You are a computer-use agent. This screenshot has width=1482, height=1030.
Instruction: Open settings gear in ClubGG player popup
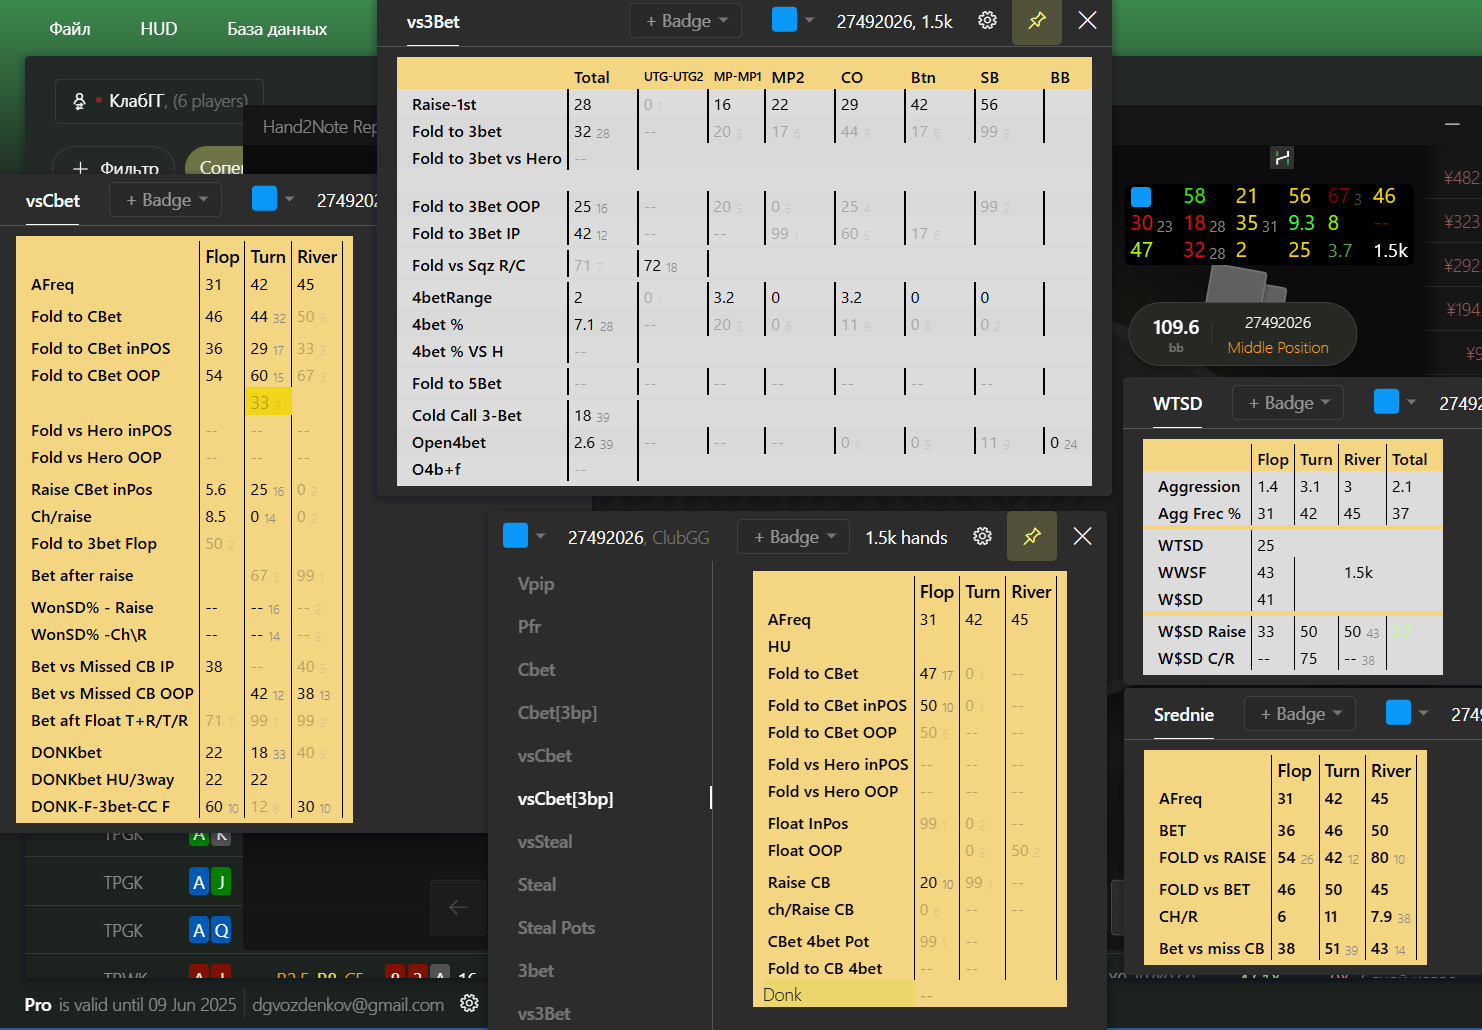(x=983, y=537)
